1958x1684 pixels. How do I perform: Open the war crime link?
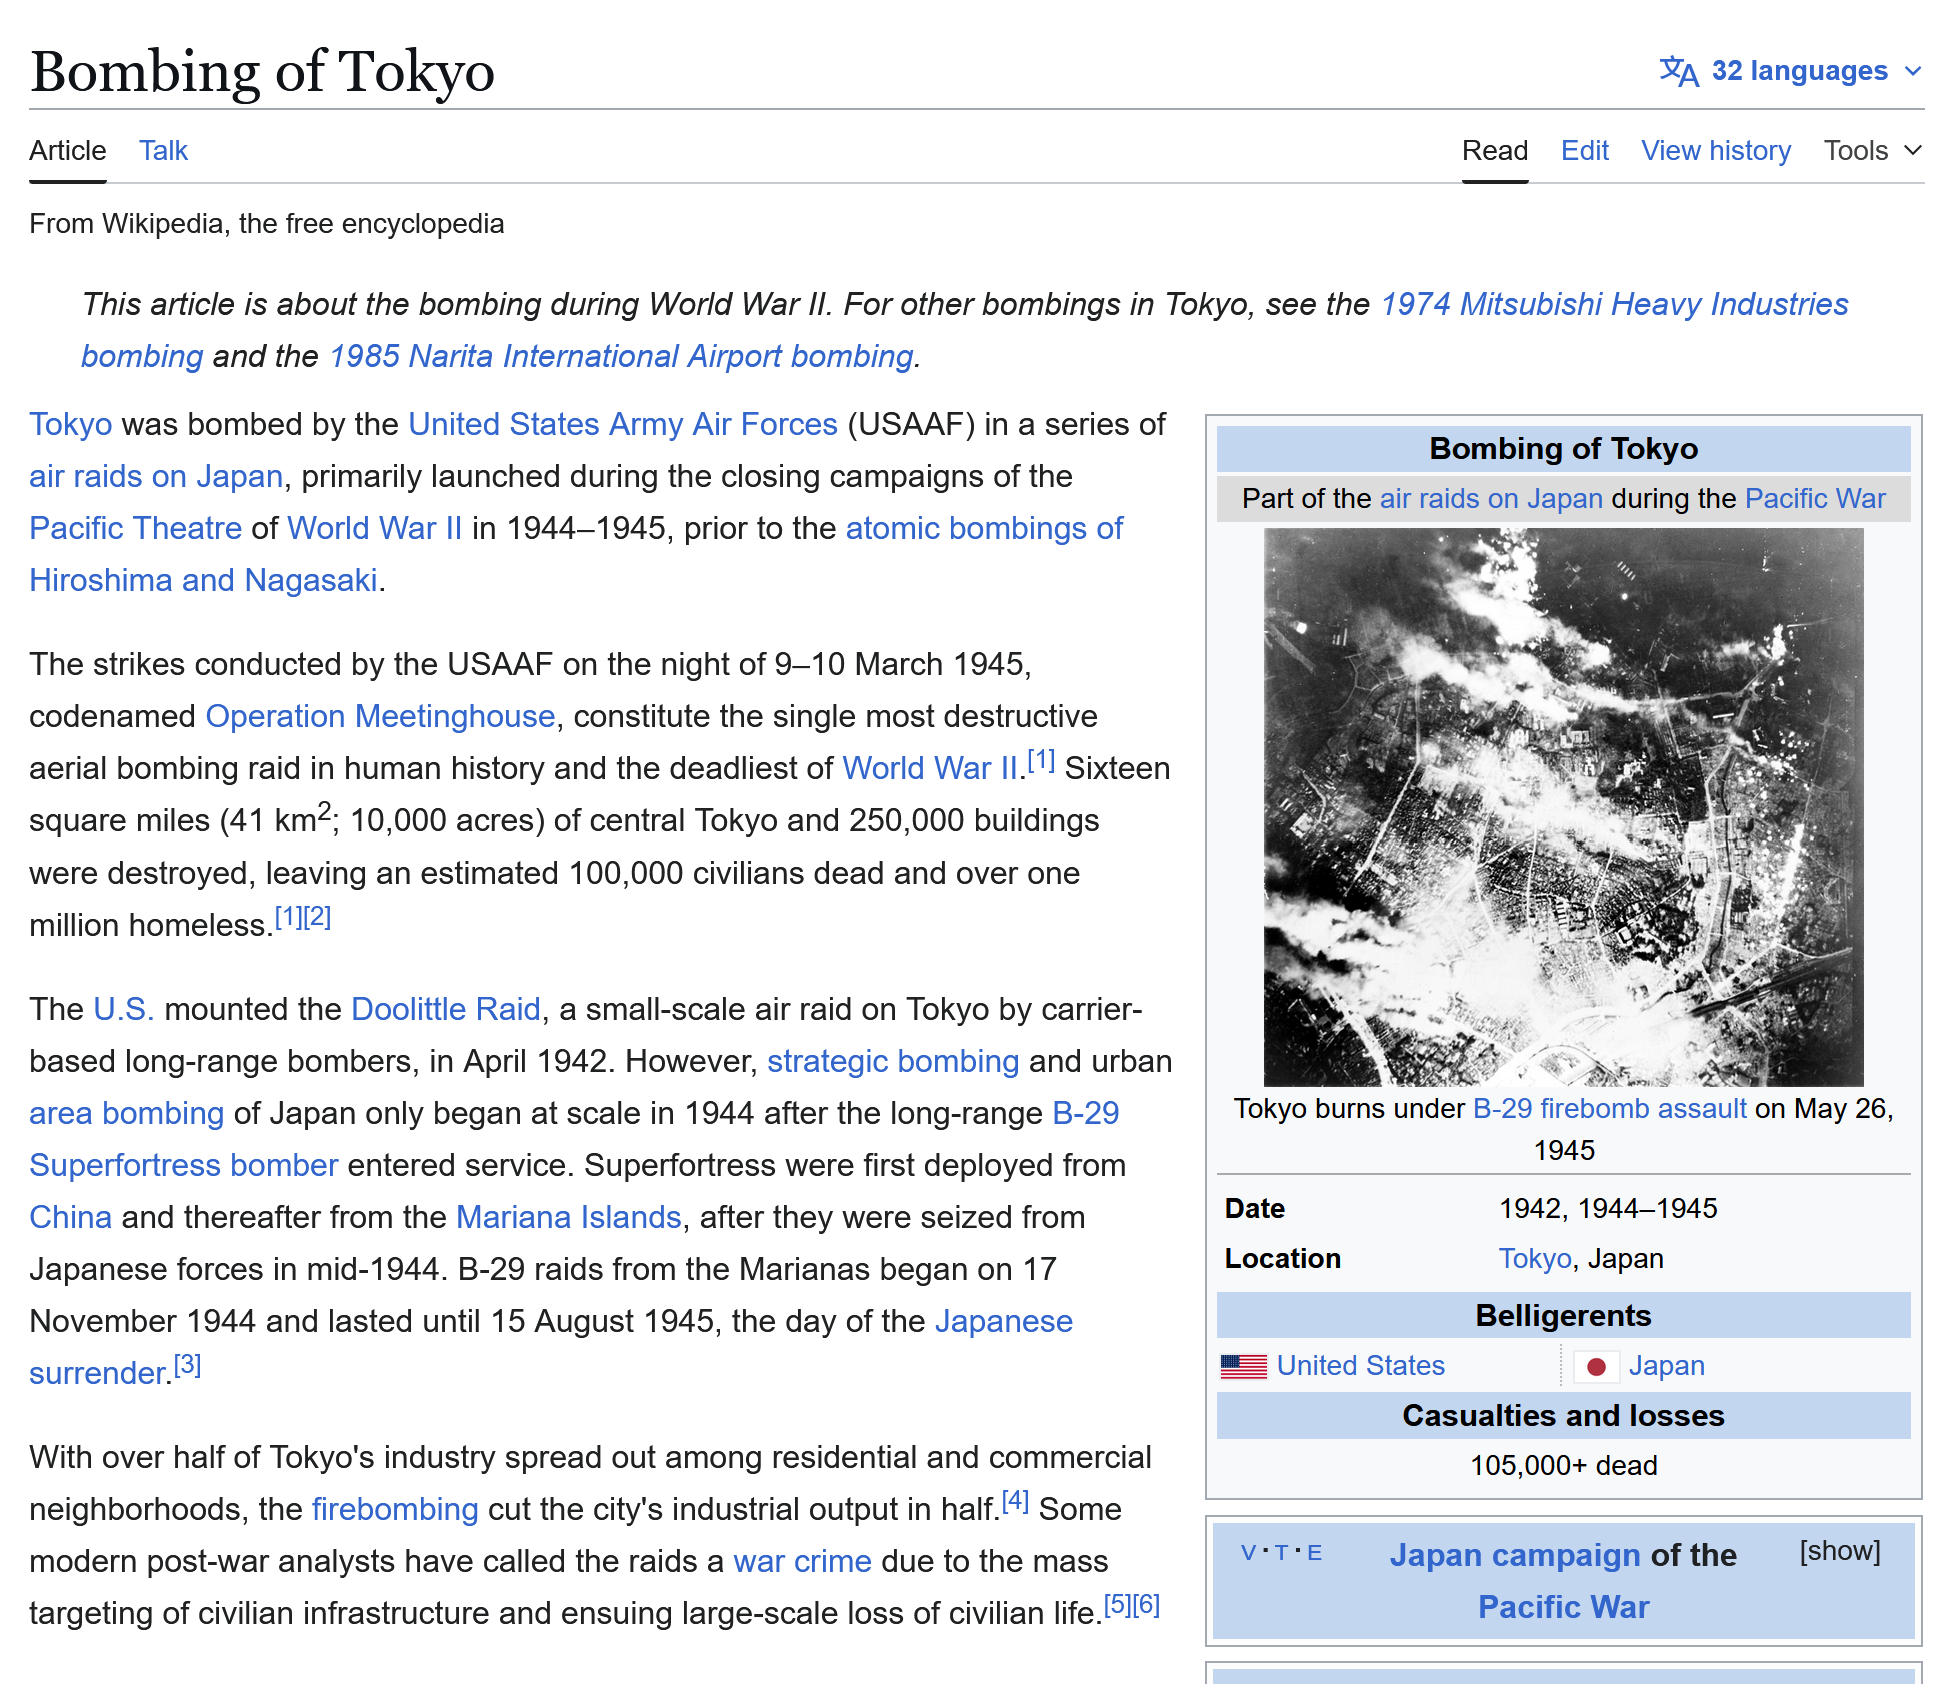point(802,1561)
